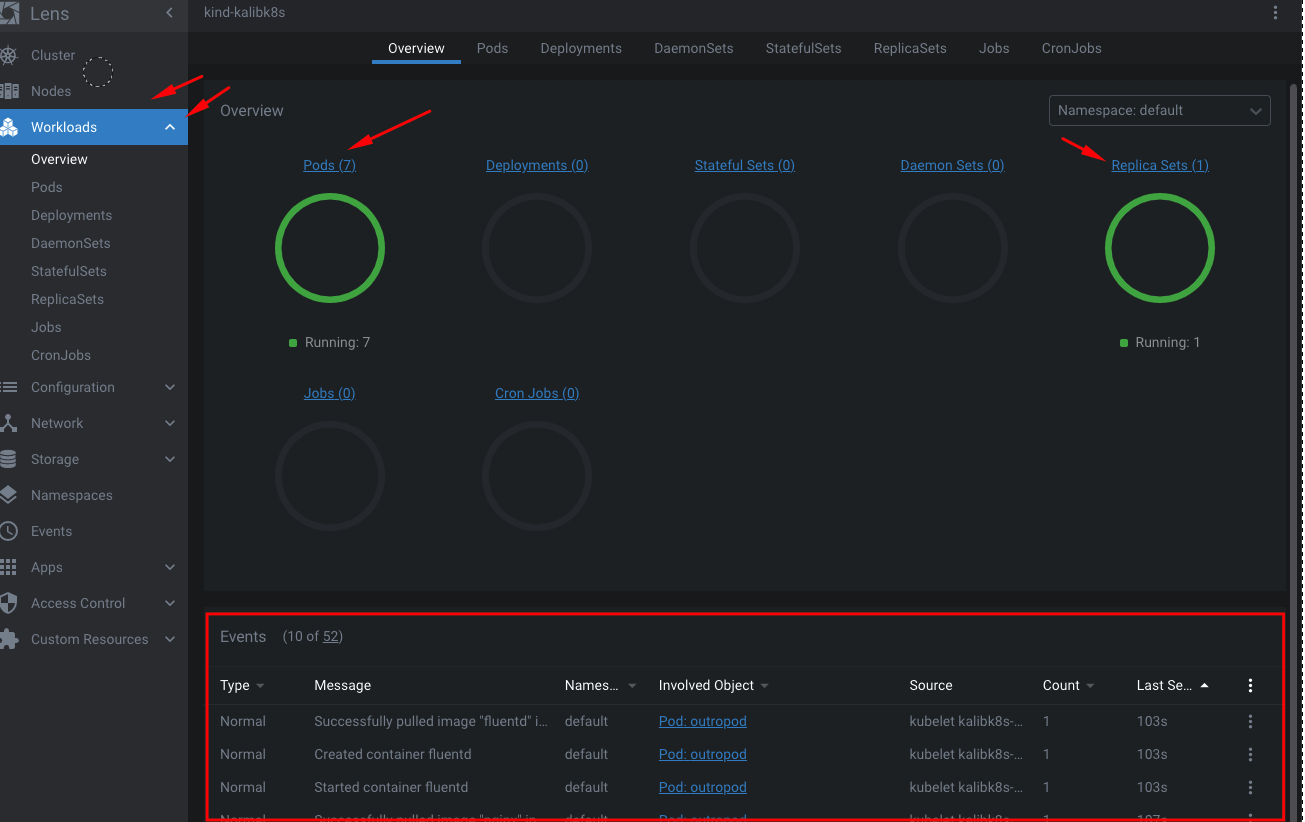Collapse the Workloads section chevron
1305x822 pixels.
170,127
